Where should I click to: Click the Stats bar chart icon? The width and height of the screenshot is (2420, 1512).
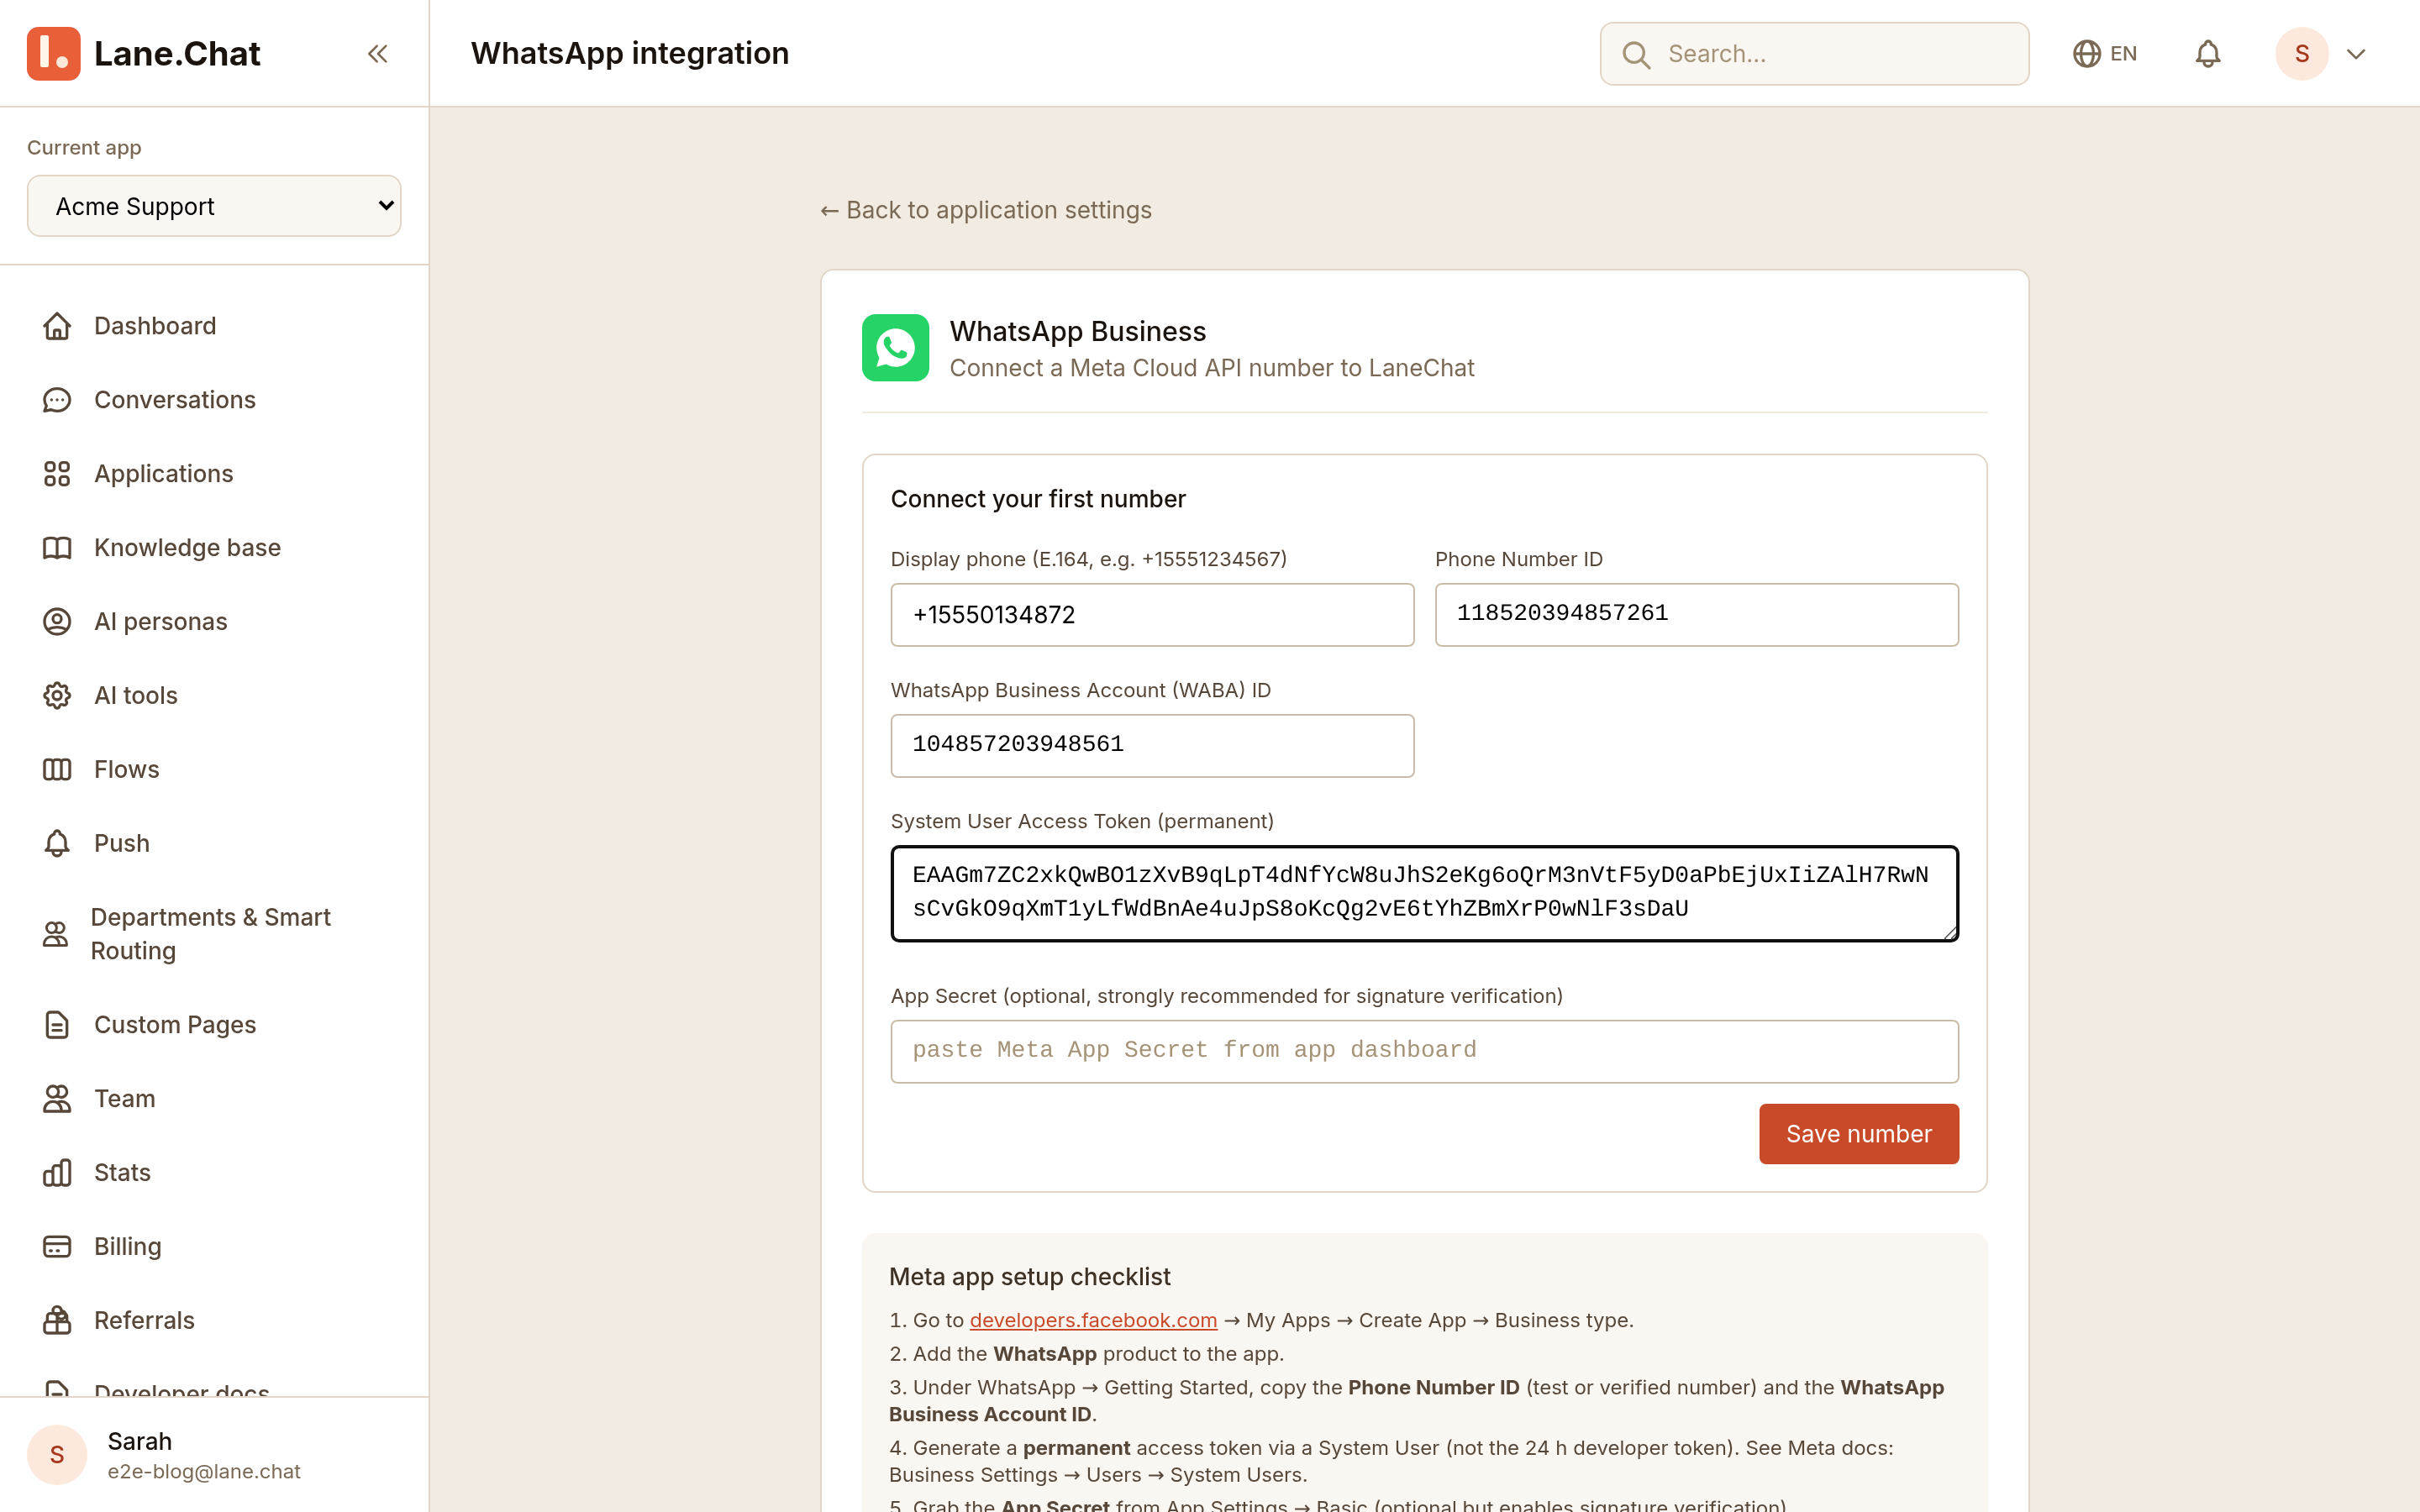tap(57, 1173)
